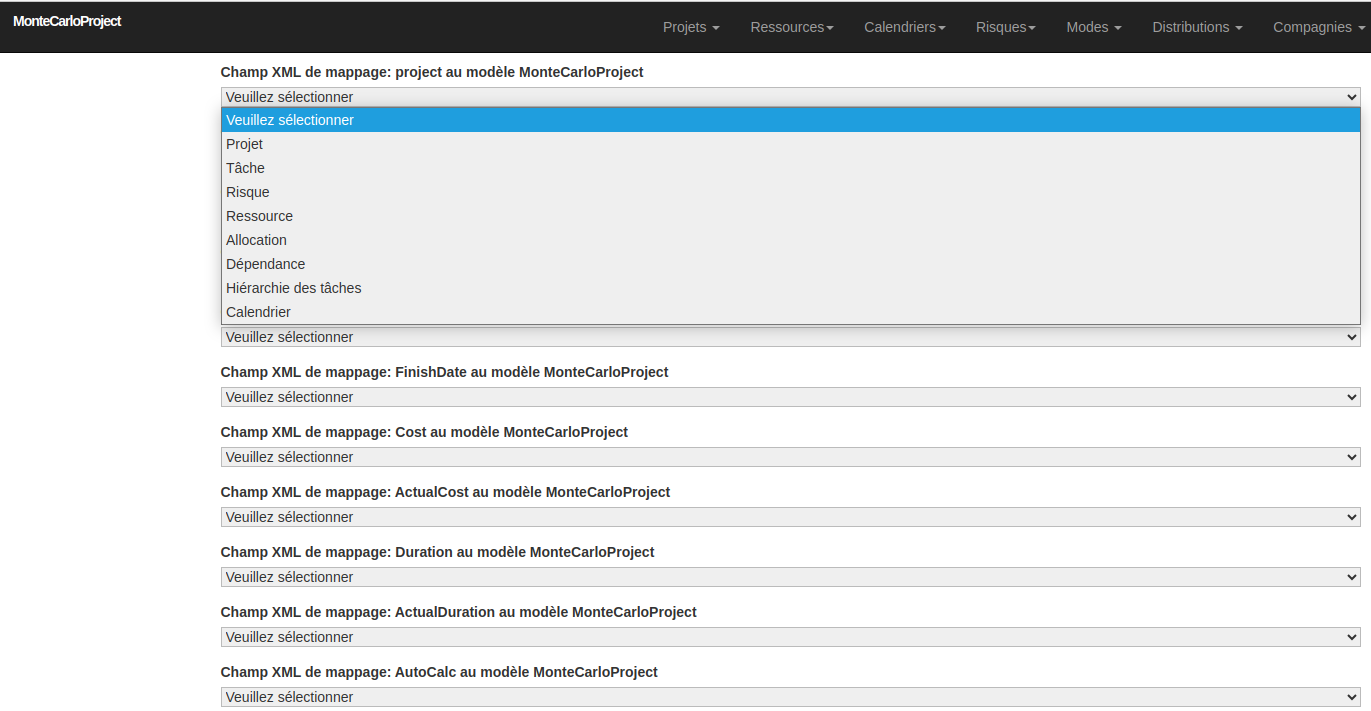Open the ActualDuration mapping dropdown

pos(790,637)
